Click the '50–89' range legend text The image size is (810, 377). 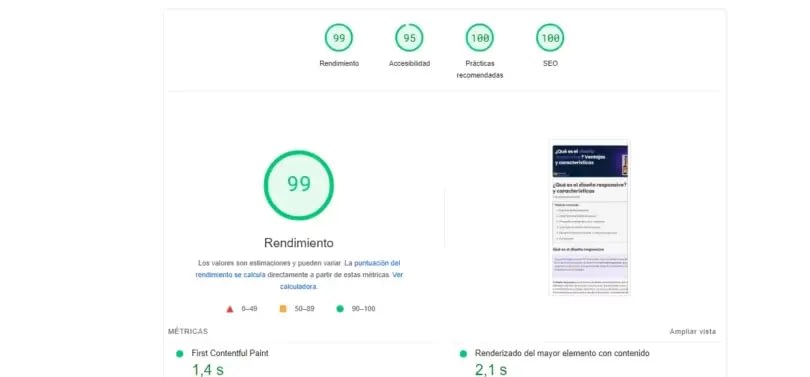pyautogui.click(x=304, y=309)
